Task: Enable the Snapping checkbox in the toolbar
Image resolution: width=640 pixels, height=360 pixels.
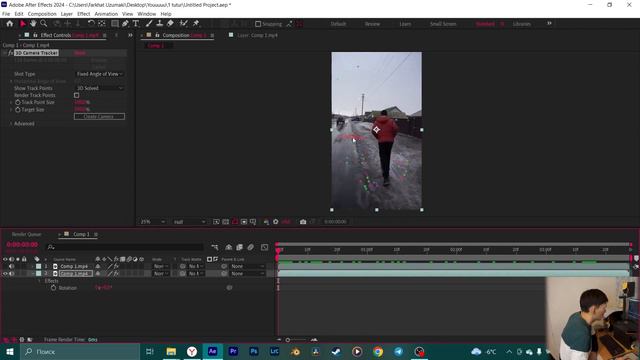Action: coord(258,24)
